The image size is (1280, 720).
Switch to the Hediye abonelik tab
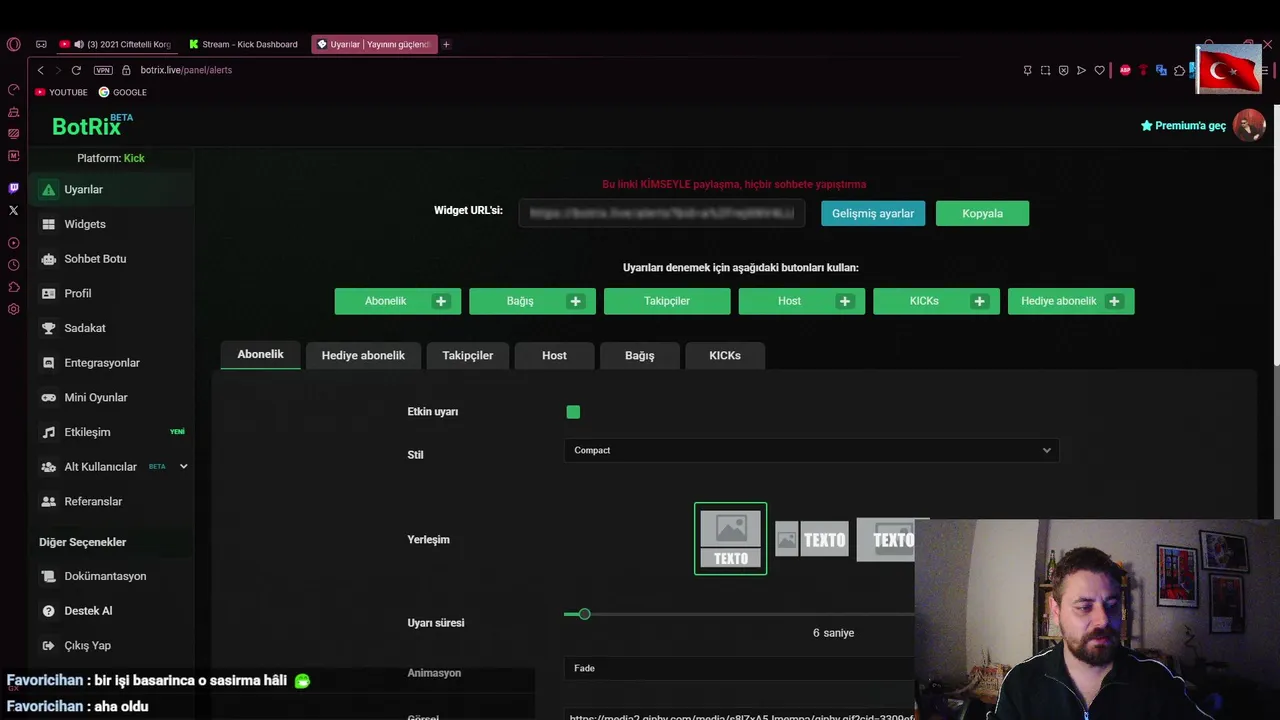click(363, 355)
